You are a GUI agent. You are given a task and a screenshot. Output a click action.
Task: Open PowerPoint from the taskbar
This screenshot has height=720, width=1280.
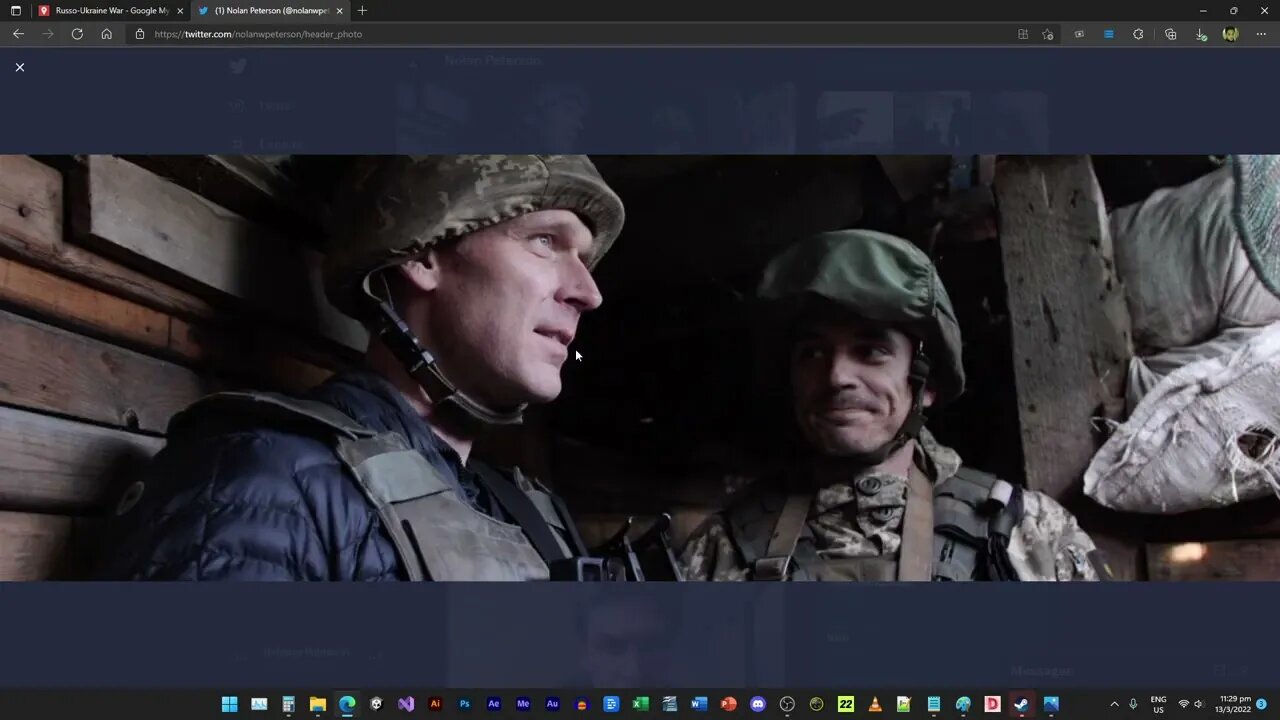(x=729, y=704)
